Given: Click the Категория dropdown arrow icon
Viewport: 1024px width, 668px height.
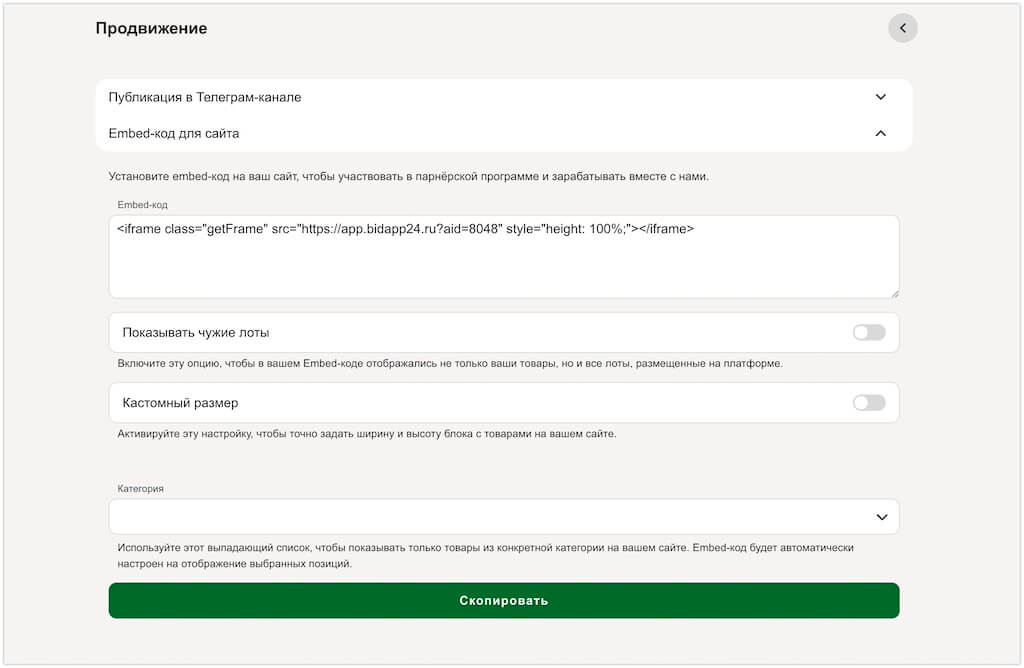Looking at the screenshot, I should [x=881, y=517].
